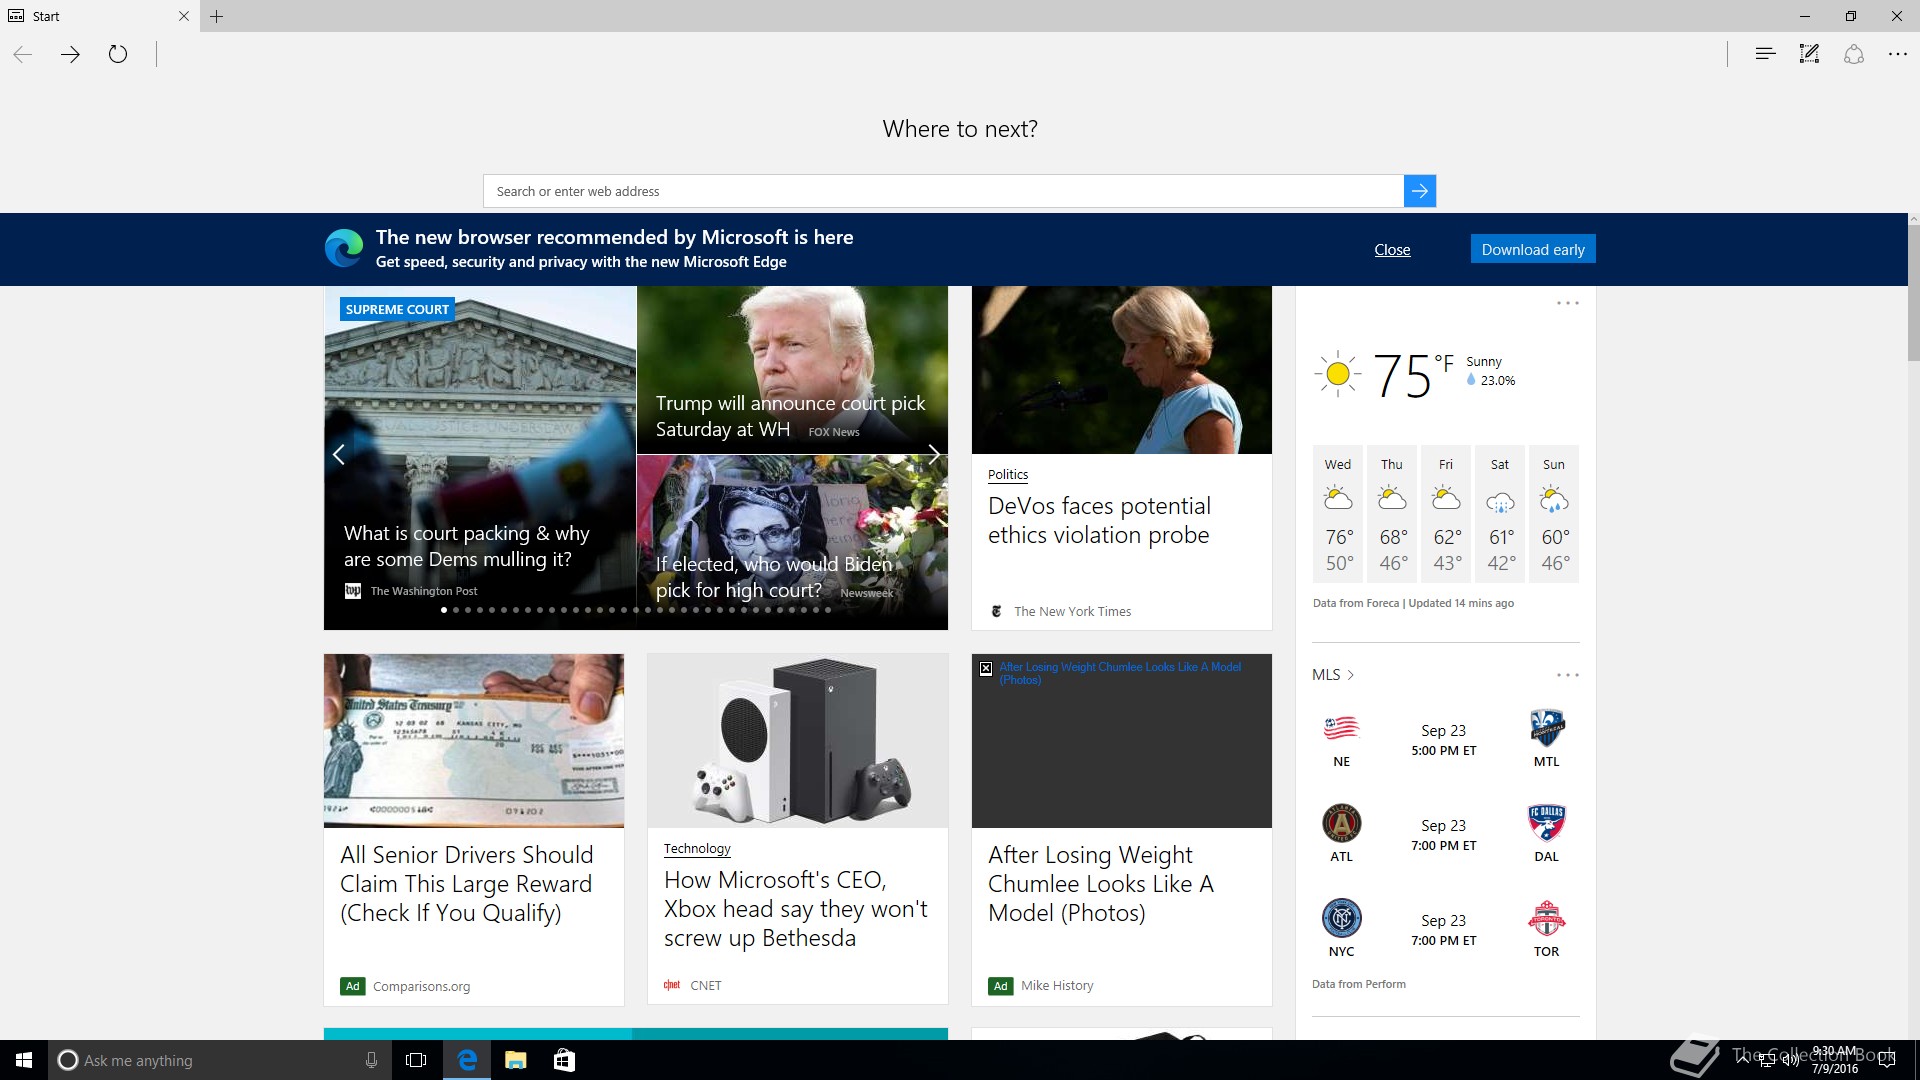Click the Download early button
The image size is (1920, 1080).
point(1533,249)
